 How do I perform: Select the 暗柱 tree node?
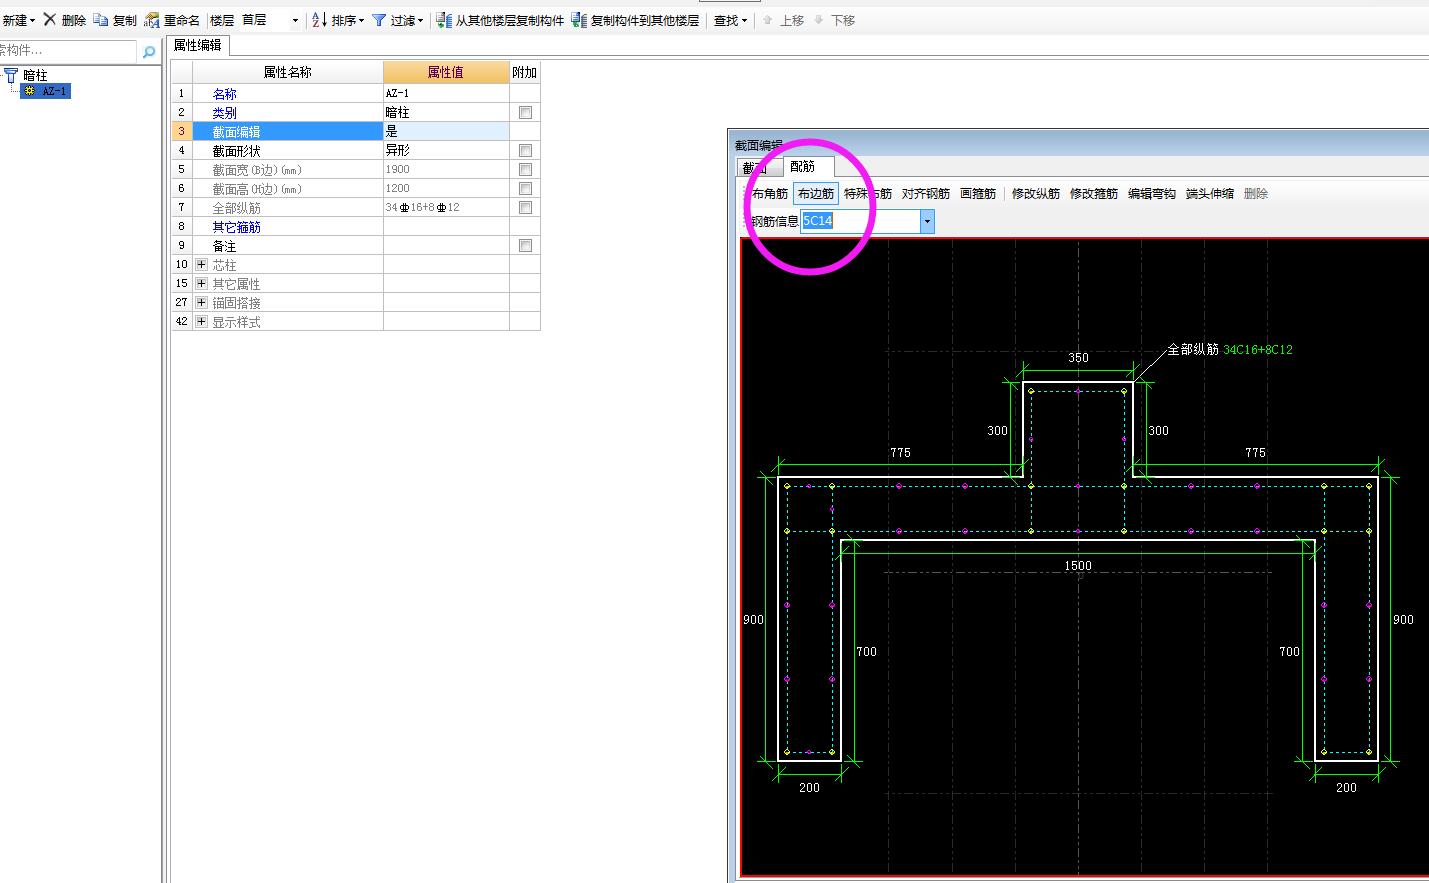click(x=35, y=75)
